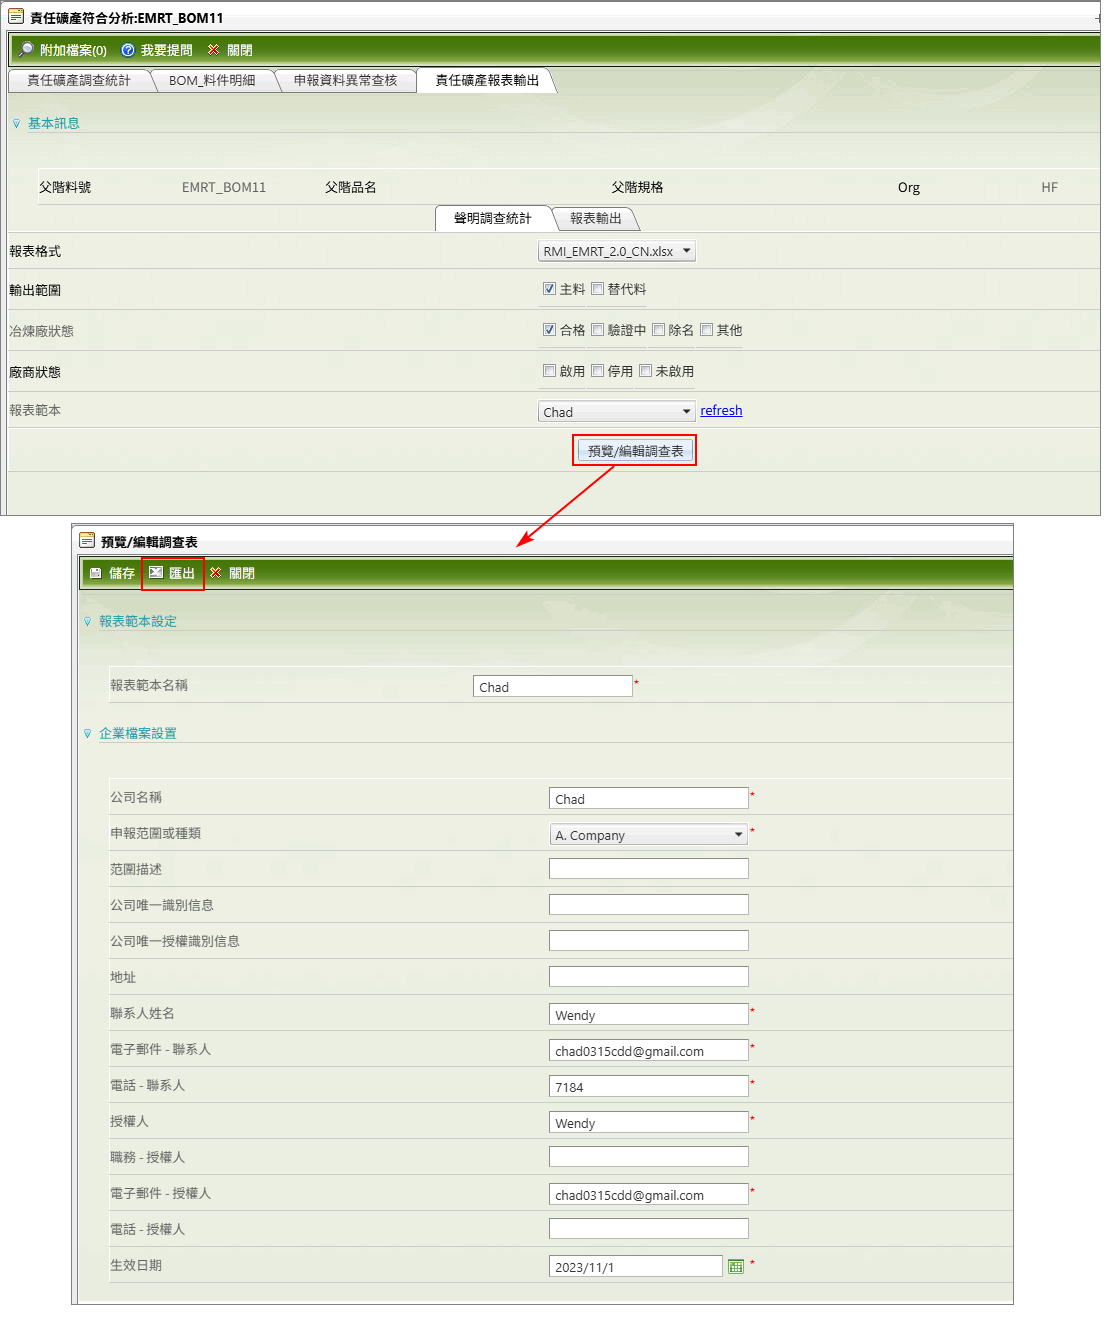1115x1322 pixels.
Task: Click the refresh link
Action: tap(721, 411)
